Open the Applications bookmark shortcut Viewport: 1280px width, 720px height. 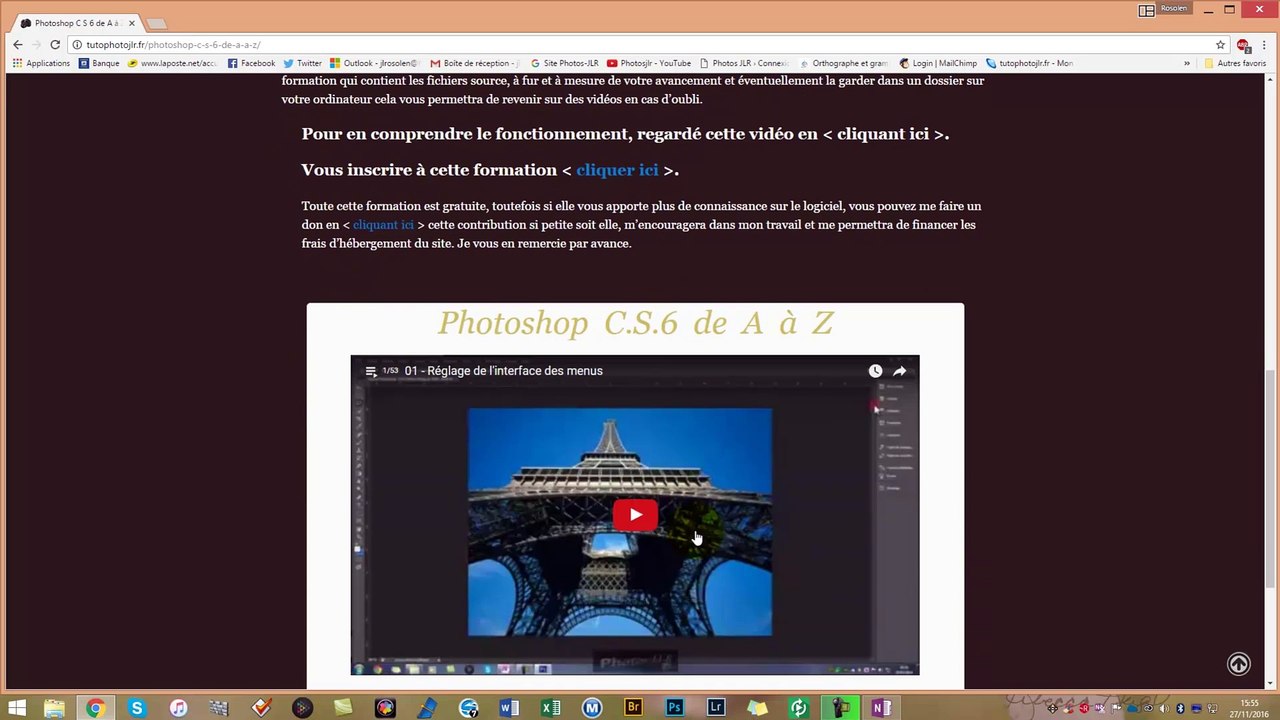click(41, 63)
